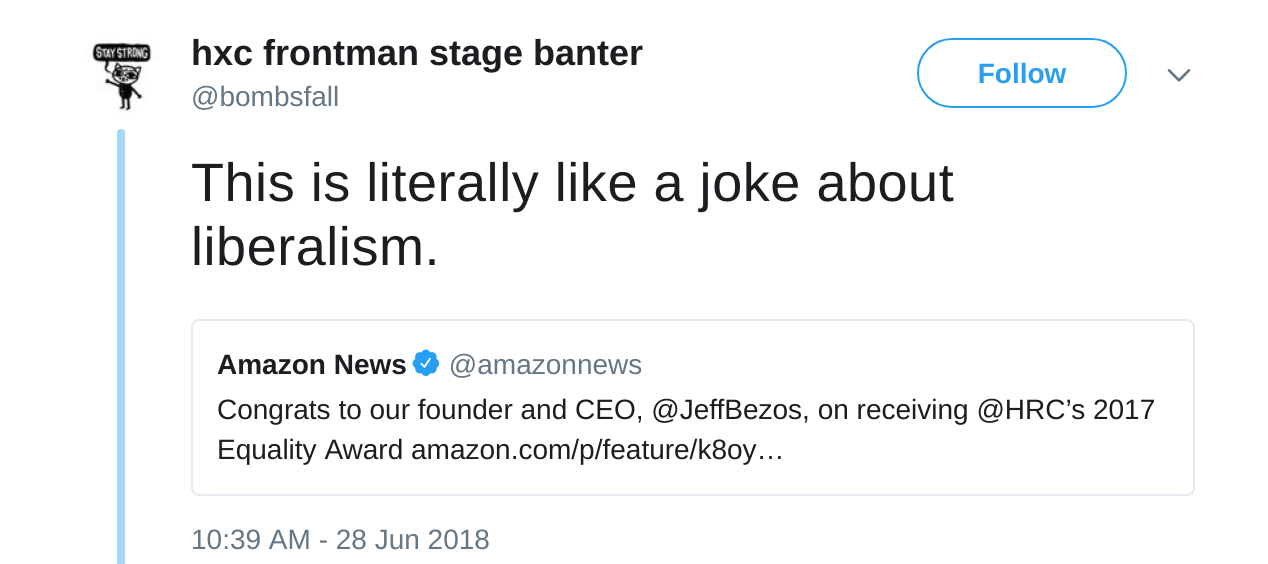
Task: Open the 'hxc frontman stage banter' profile name
Action: pos(416,53)
